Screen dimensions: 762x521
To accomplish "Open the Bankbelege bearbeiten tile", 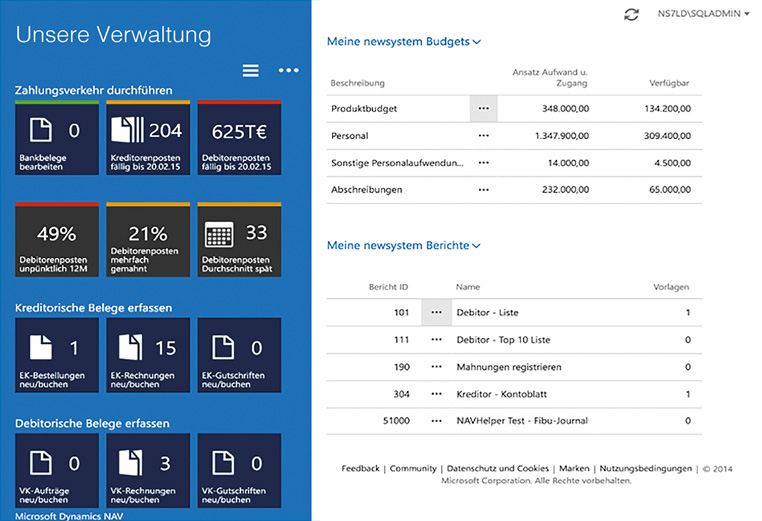I will tap(57, 138).
